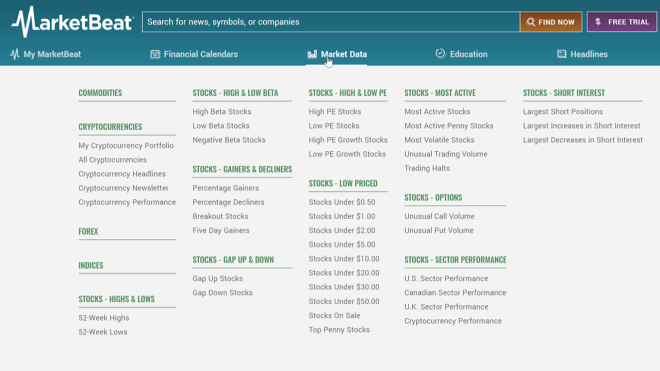The width and height of the screenshot is (660, 371).
Task: Open Unusual Put Volume link
Action: click(x=439, y=230)
